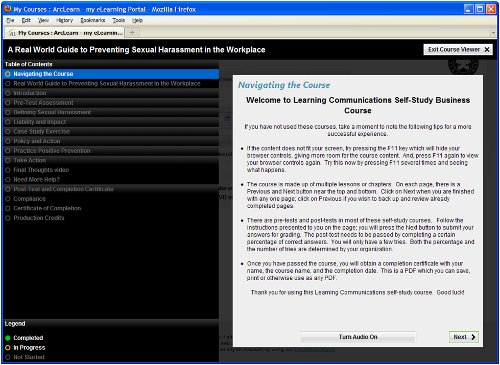Image resolution: width=500 pixels, height=365 pixels.
Task: Click status circle beside Take Action
Action: pos(8,160)
